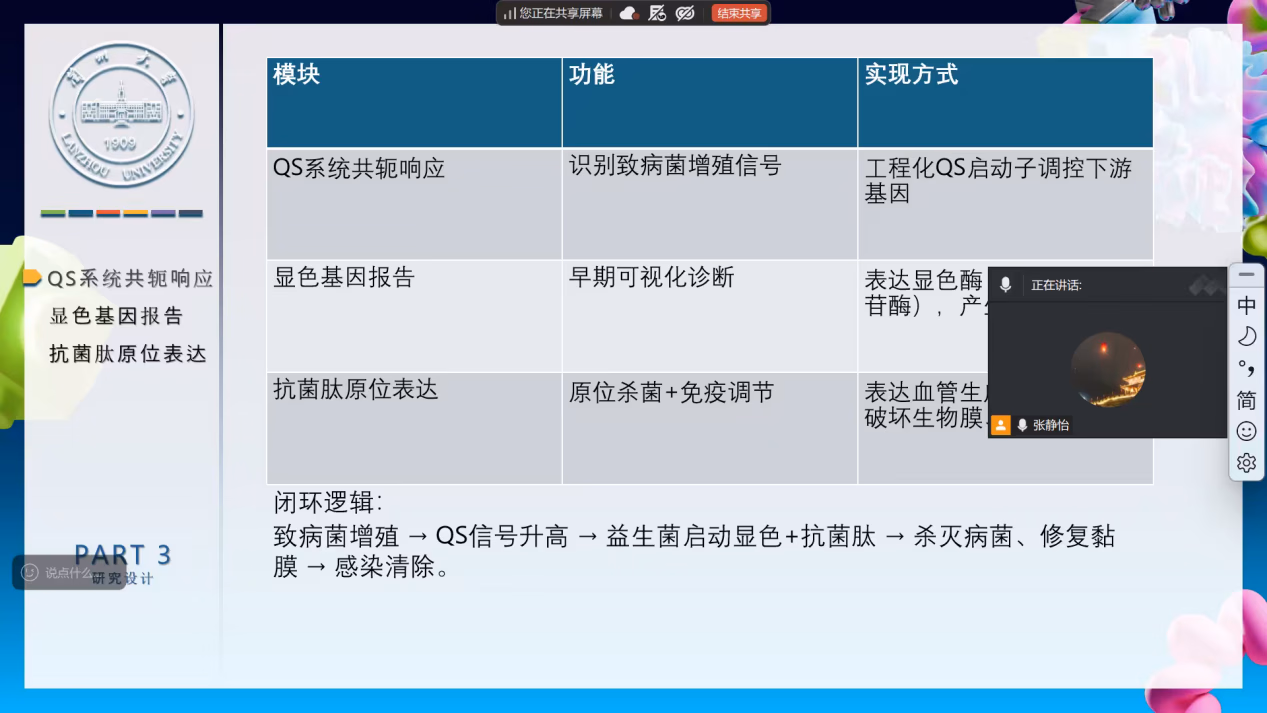Image resolution: width=1267 pixels, height=713 pixels.
Task: Click the microphone icon beside 正在讲话
Action: 1006,285
